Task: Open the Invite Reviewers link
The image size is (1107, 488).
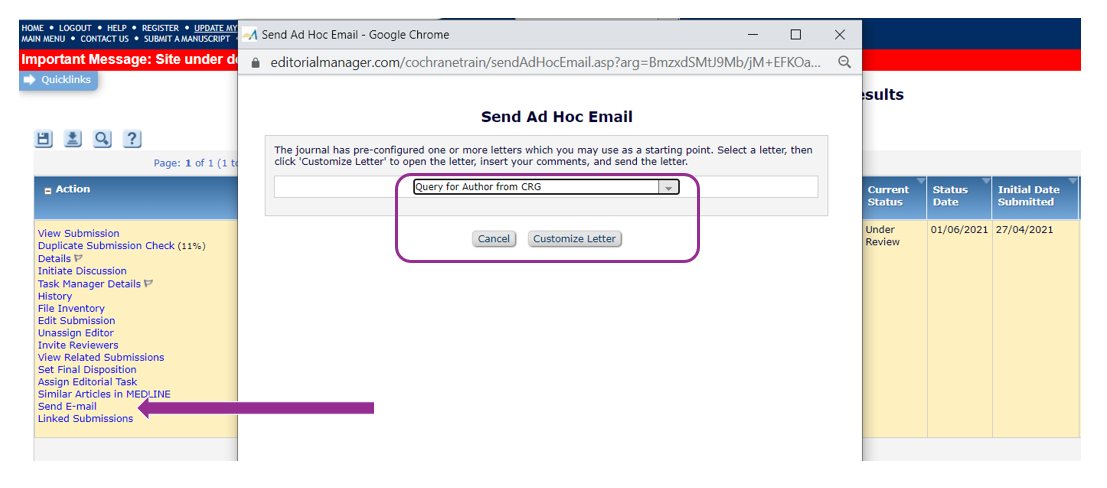Action: [x=78, y=345]
